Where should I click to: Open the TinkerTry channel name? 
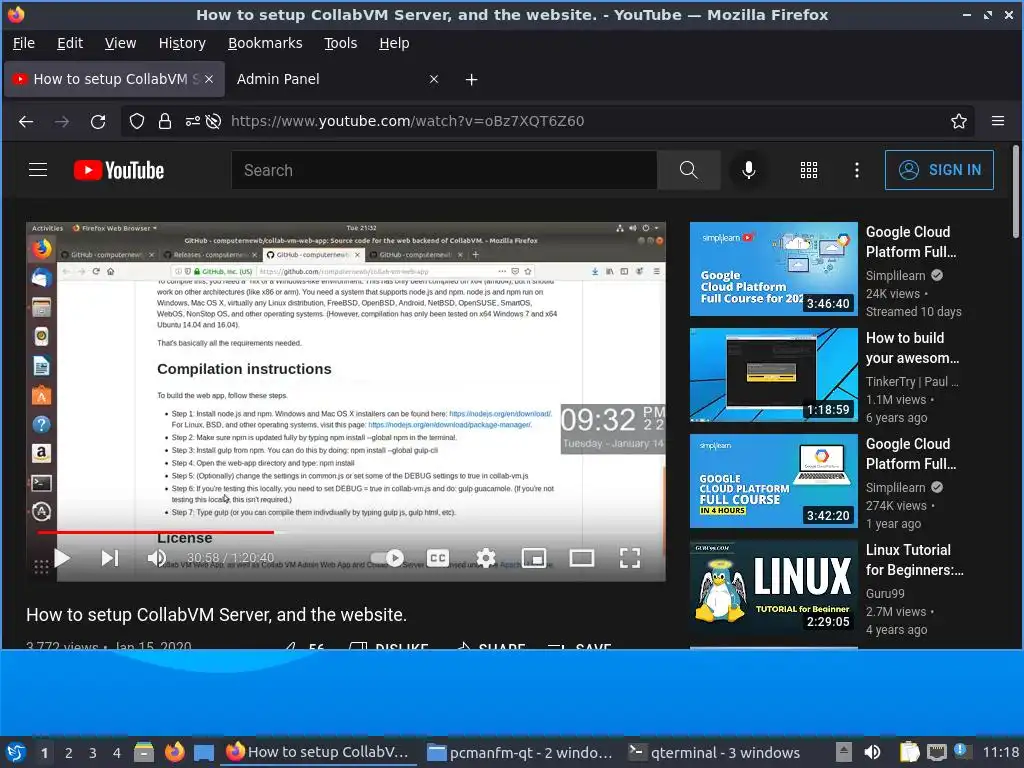(912, 381)
